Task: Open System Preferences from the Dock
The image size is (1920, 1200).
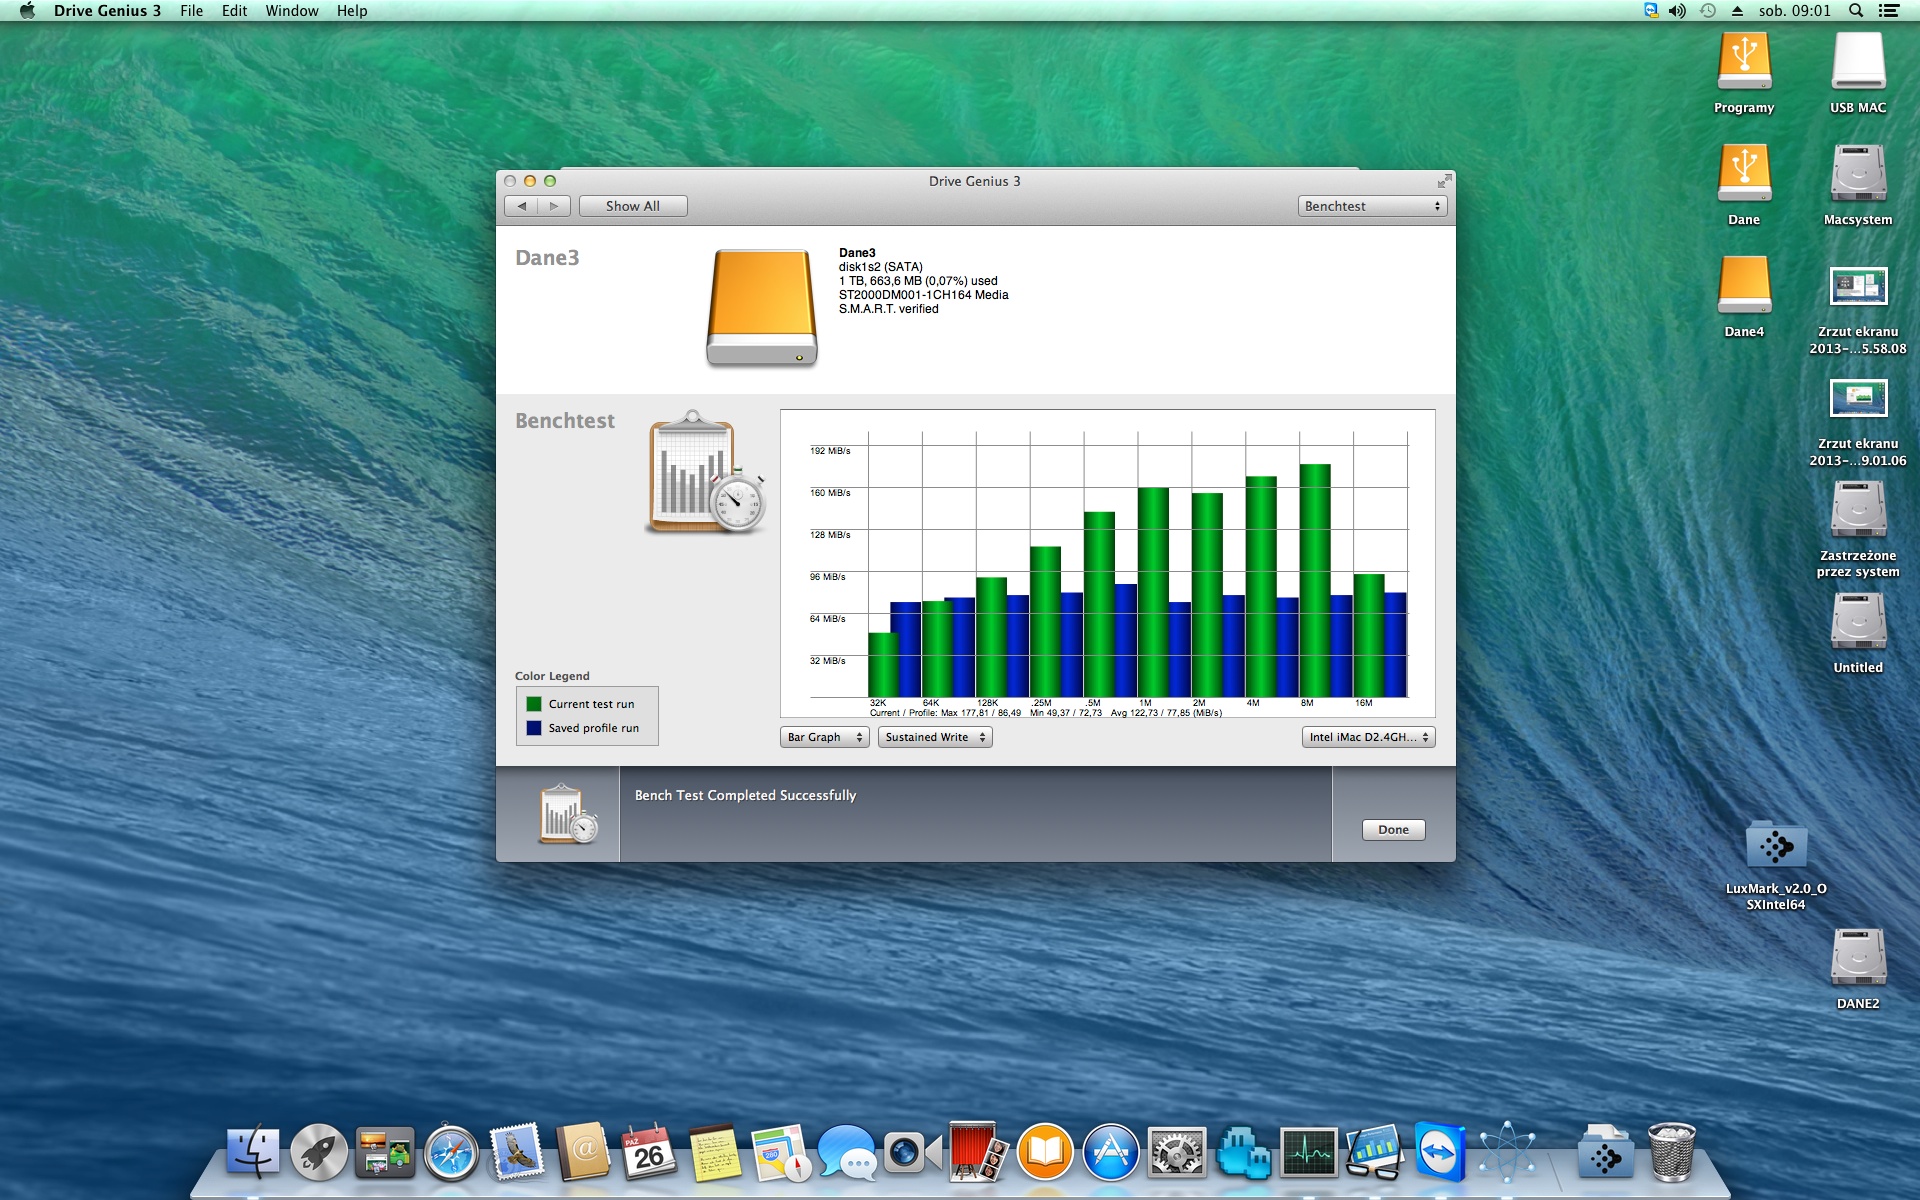Action: [x=1176, y=1152]
